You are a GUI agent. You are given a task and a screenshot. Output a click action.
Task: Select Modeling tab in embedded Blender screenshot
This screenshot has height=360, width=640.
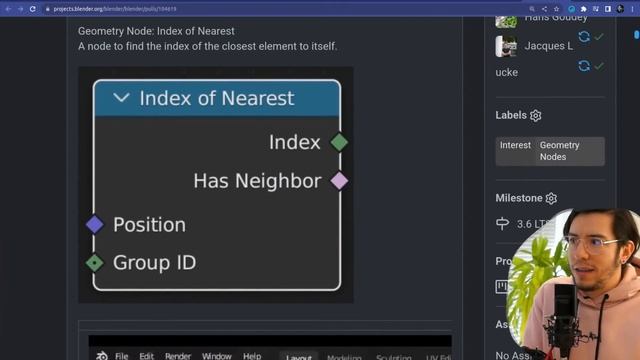pos(344,357)
